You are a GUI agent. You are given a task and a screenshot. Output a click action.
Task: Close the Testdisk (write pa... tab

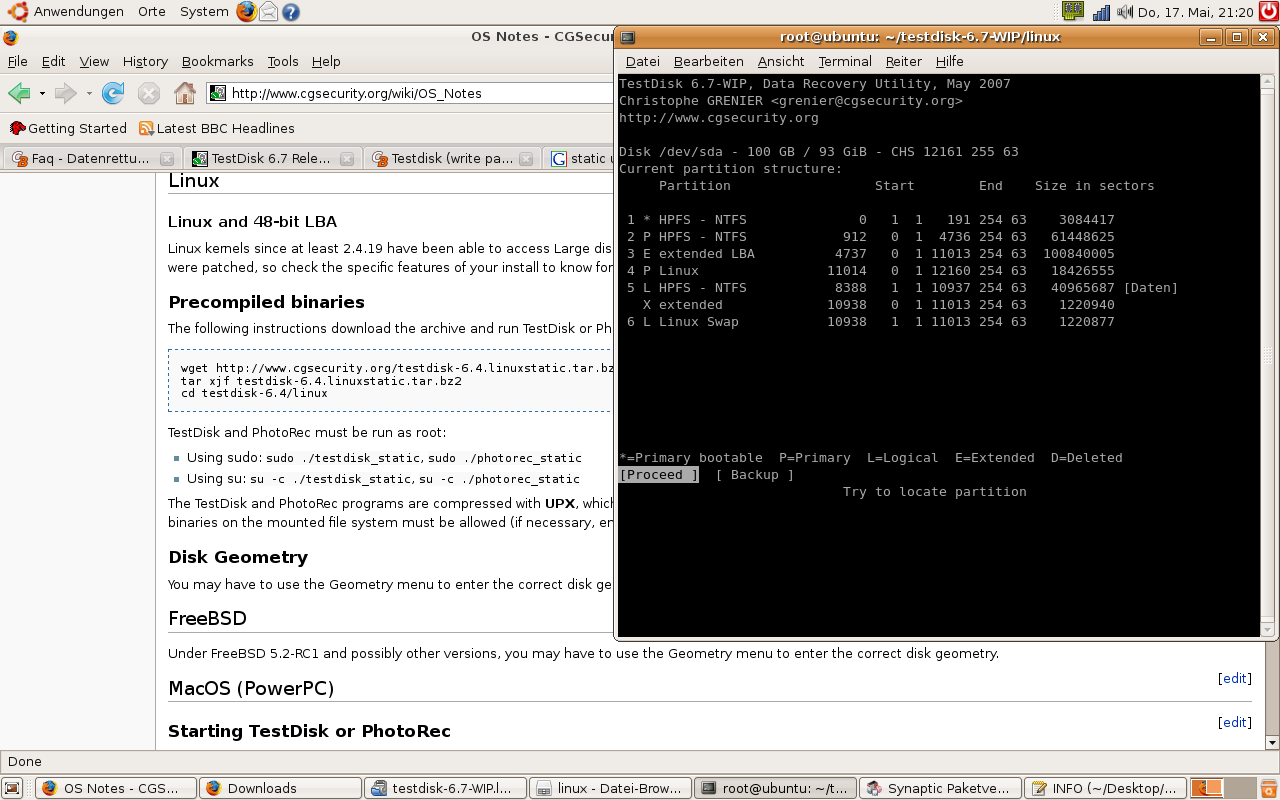pos(527,158)
